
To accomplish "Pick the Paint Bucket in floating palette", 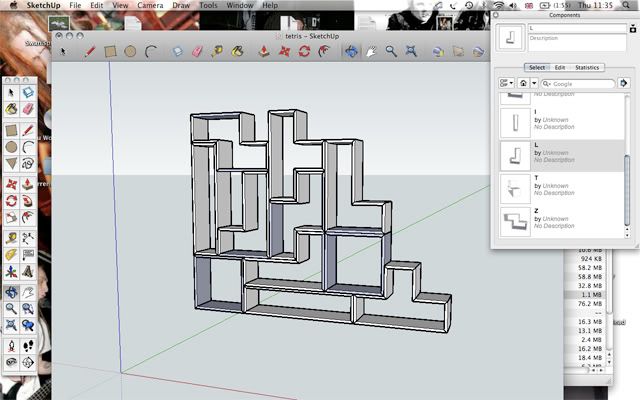I will coord(11,109).
